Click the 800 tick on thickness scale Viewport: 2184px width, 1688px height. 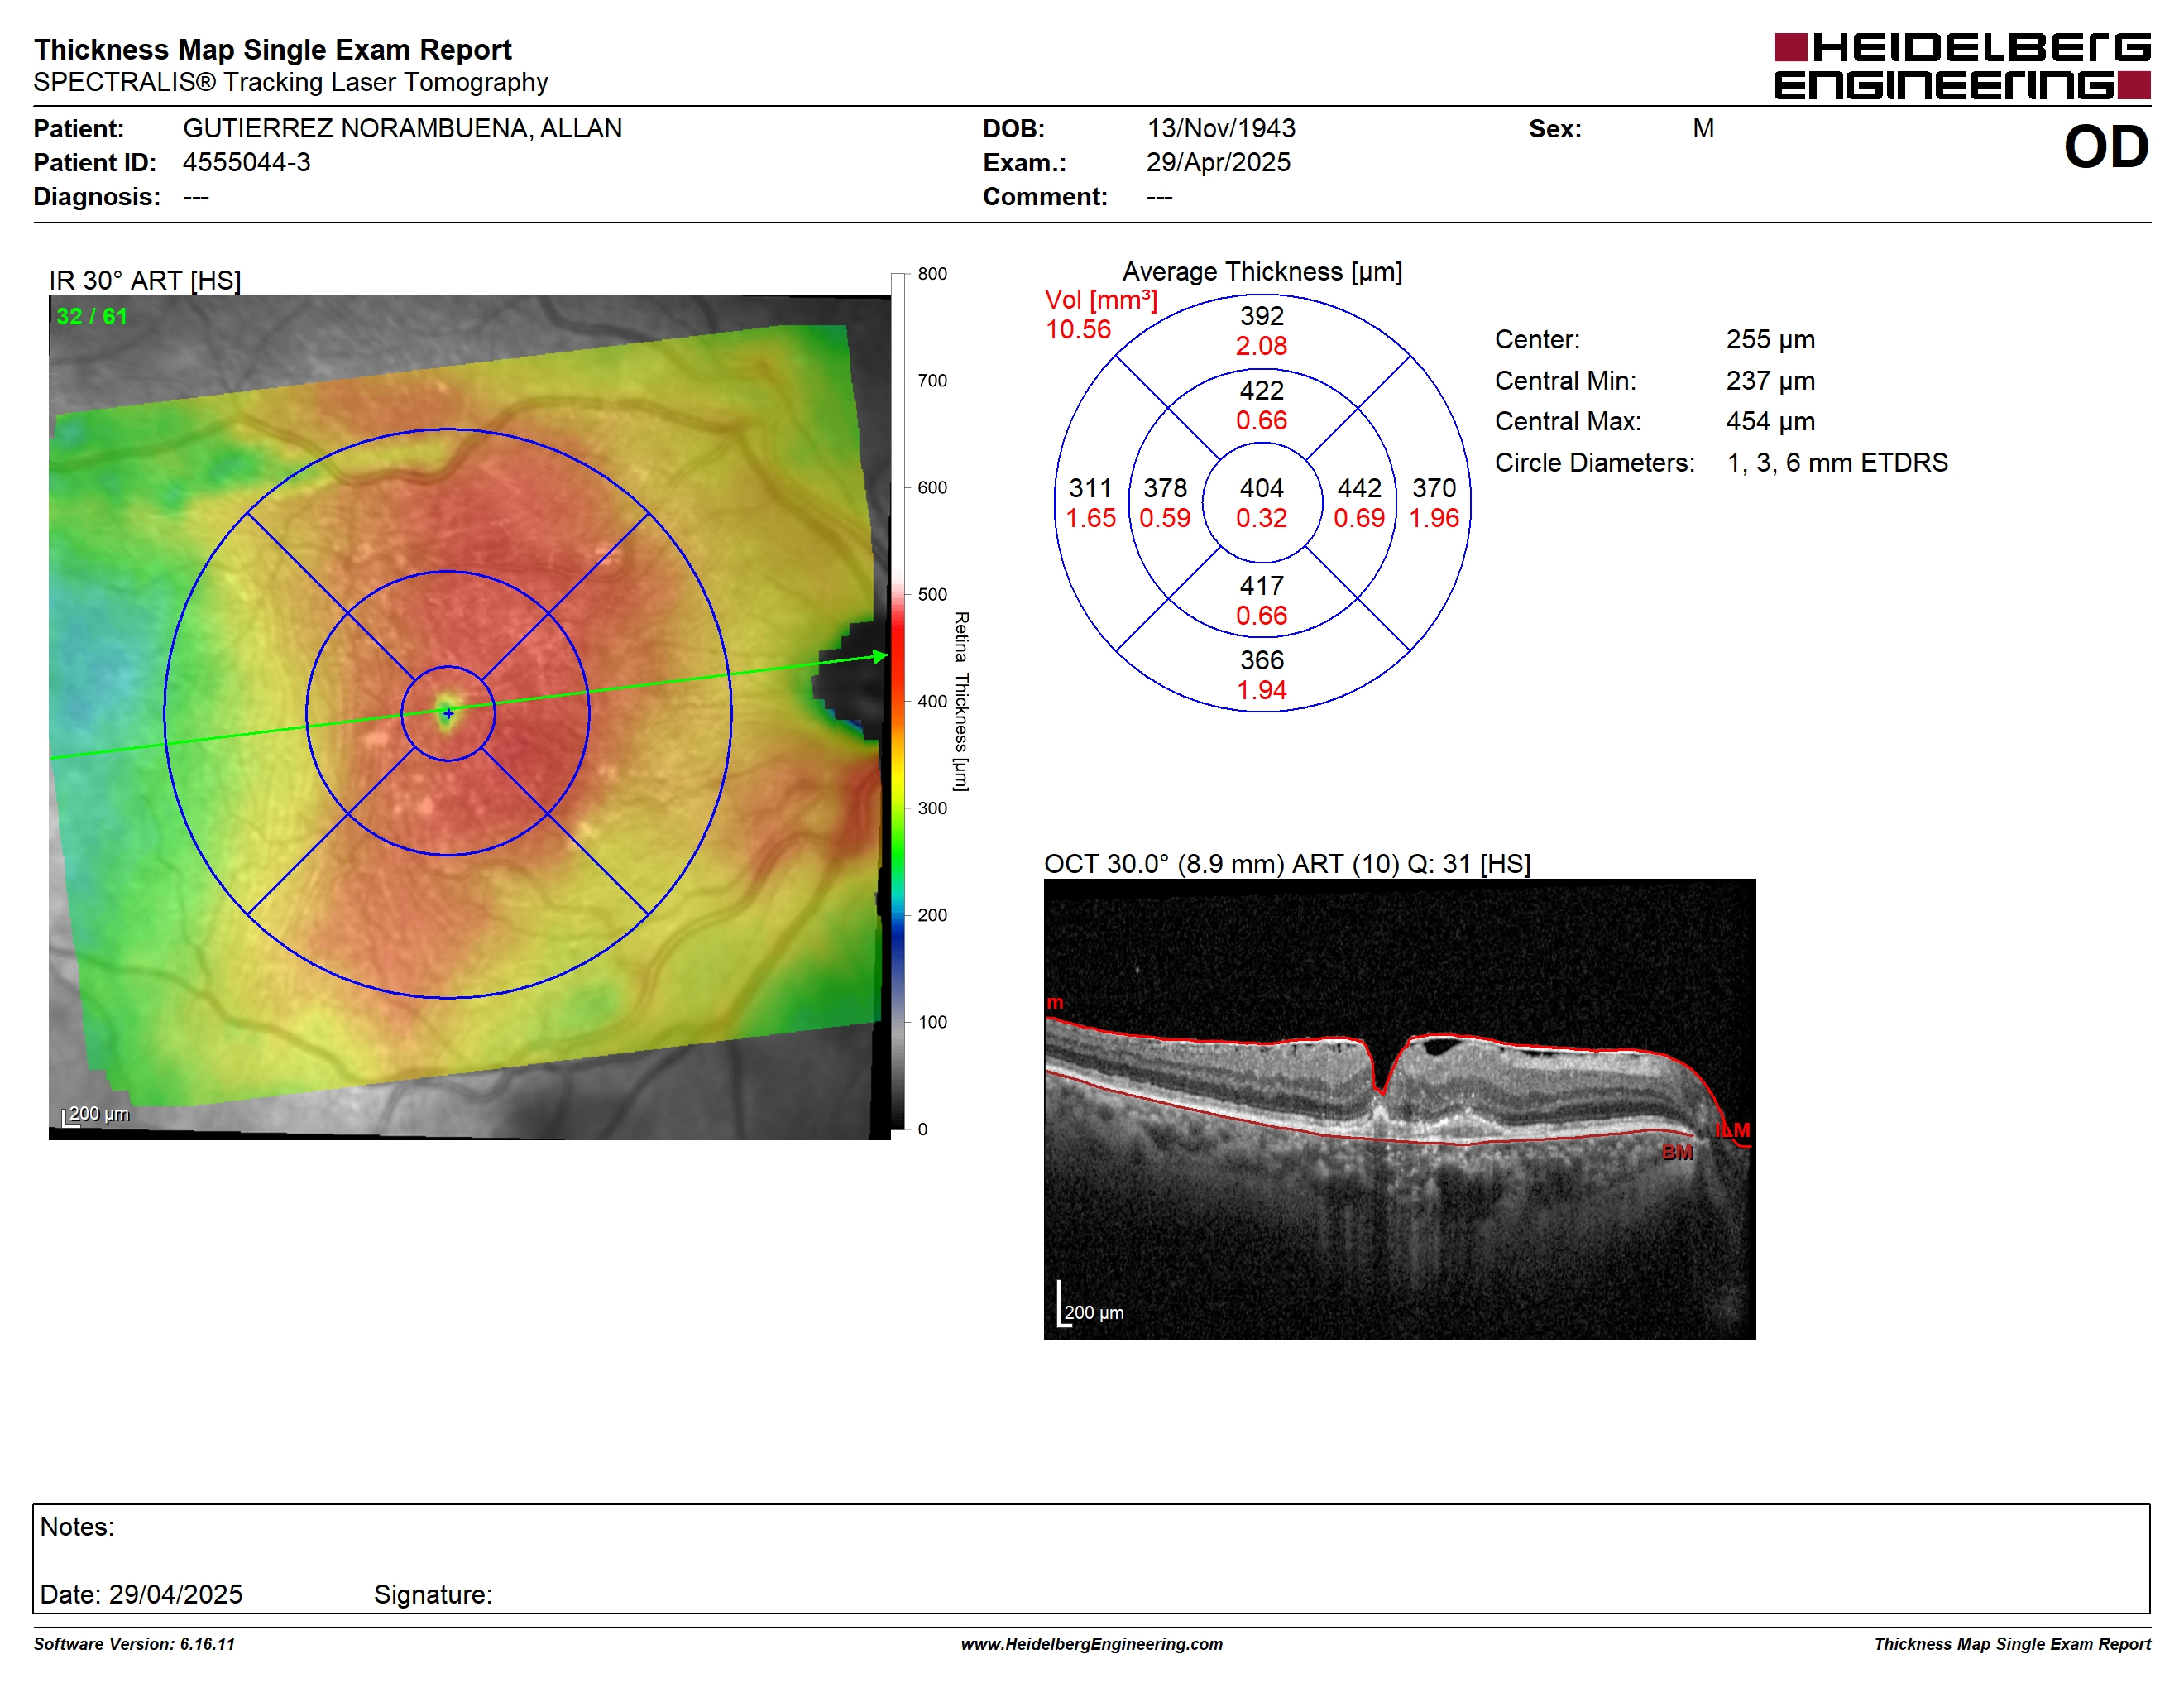(932, 273)
